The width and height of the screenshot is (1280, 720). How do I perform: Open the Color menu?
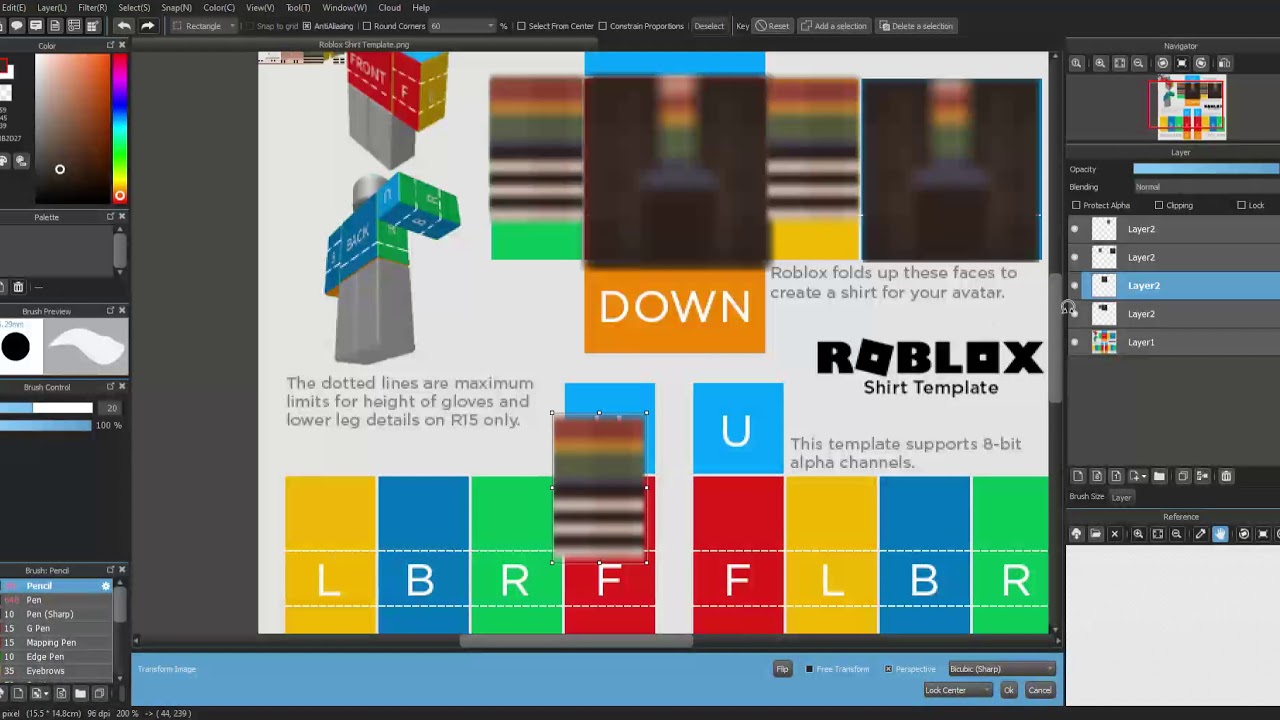(219, 7)
